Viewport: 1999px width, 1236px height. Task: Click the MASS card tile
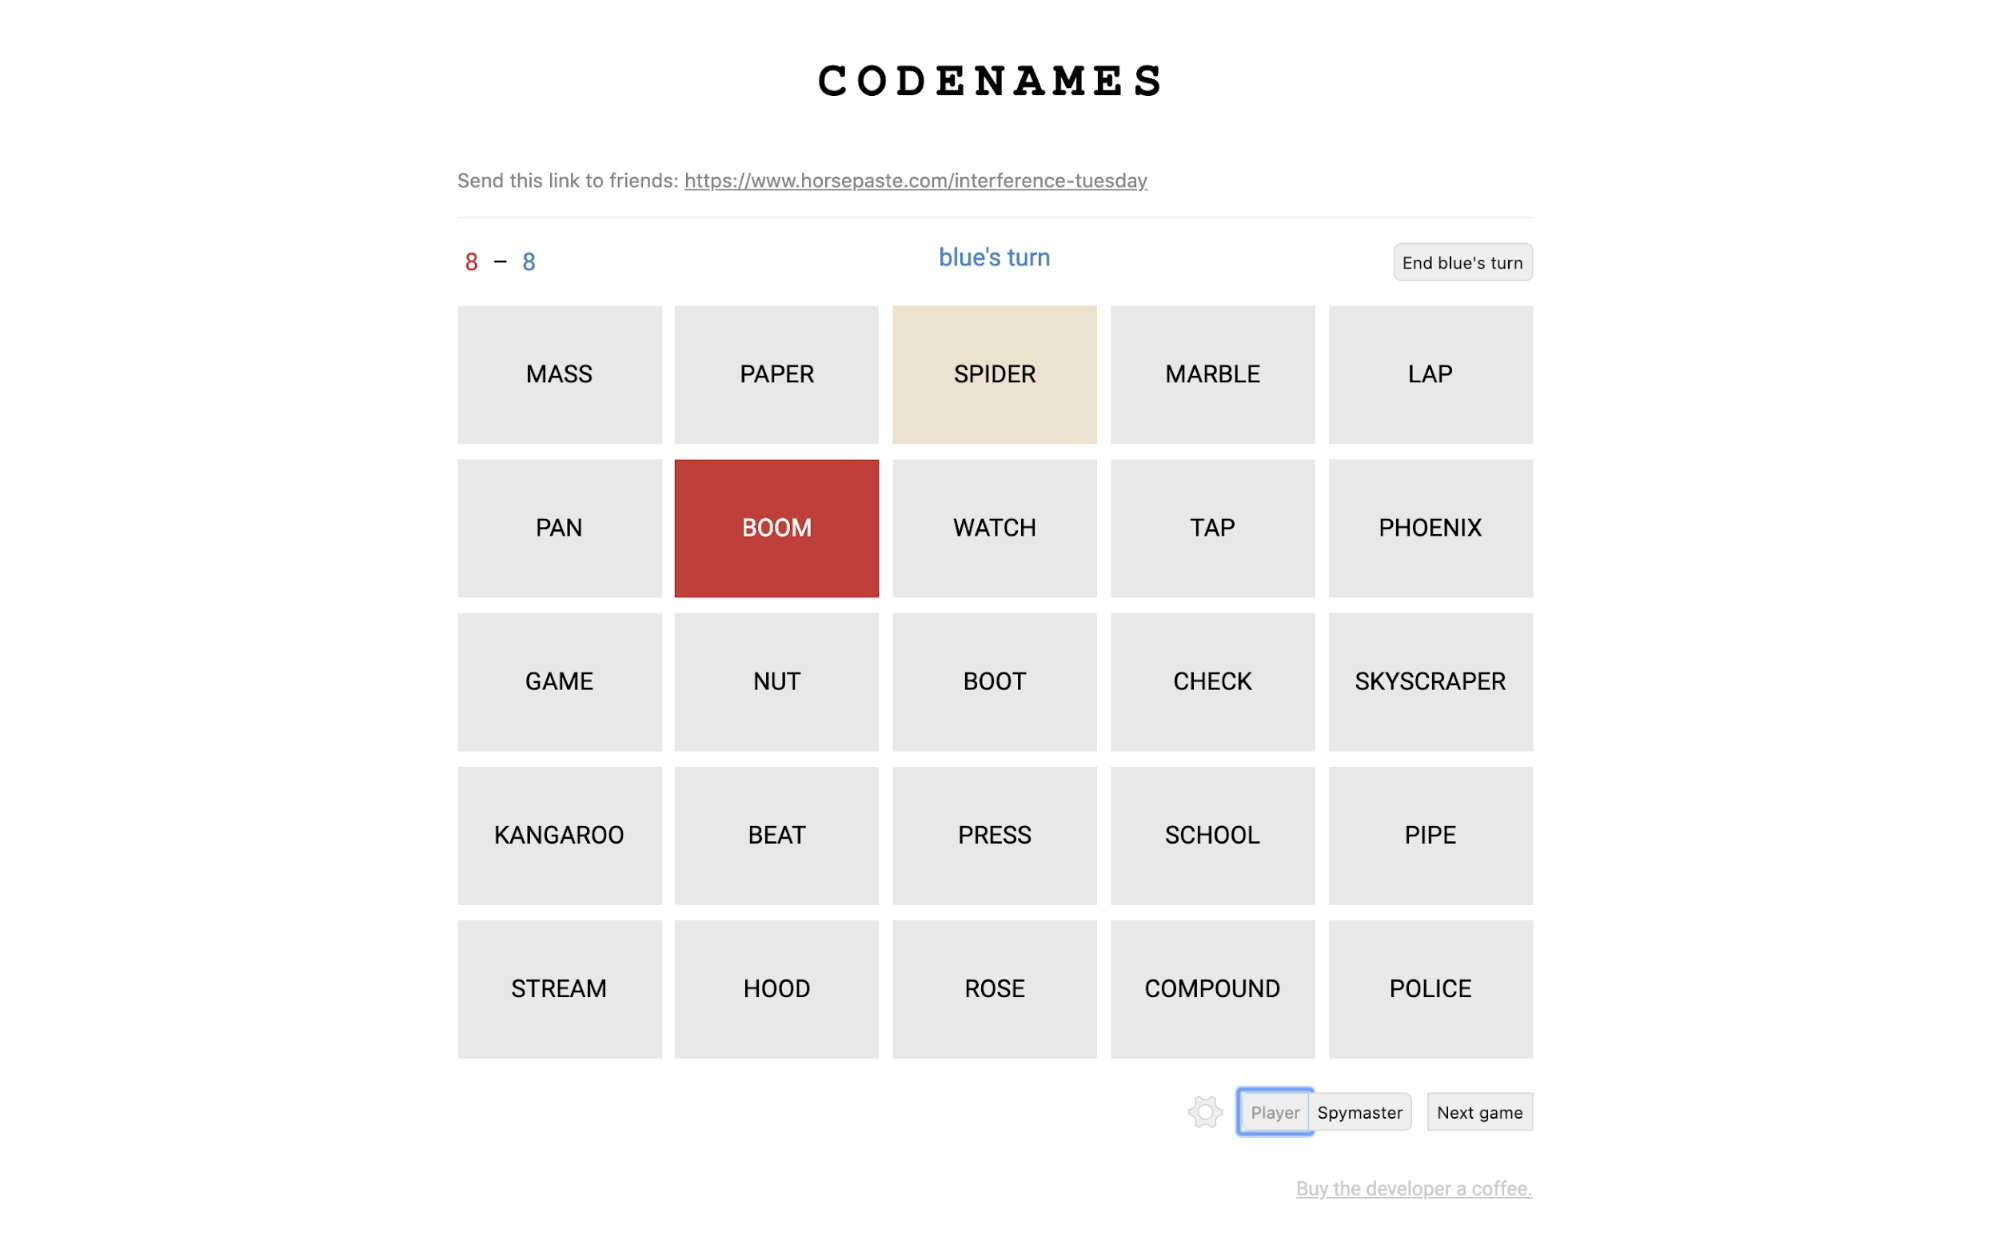[560, 374]
